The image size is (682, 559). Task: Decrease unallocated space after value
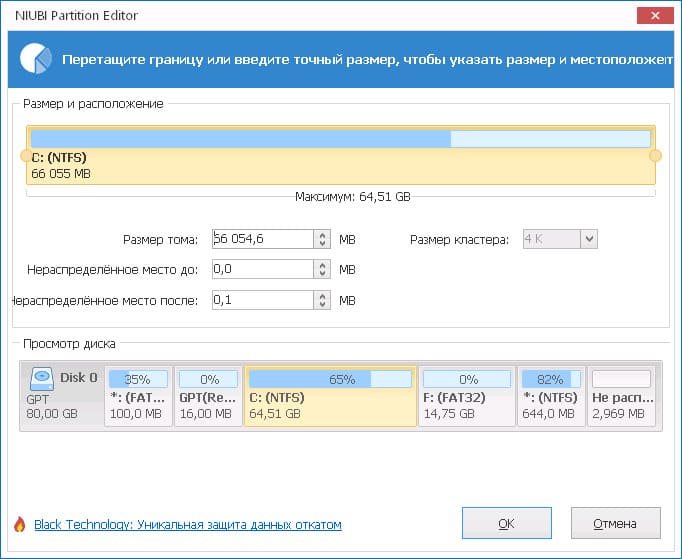tap(322, 305)
